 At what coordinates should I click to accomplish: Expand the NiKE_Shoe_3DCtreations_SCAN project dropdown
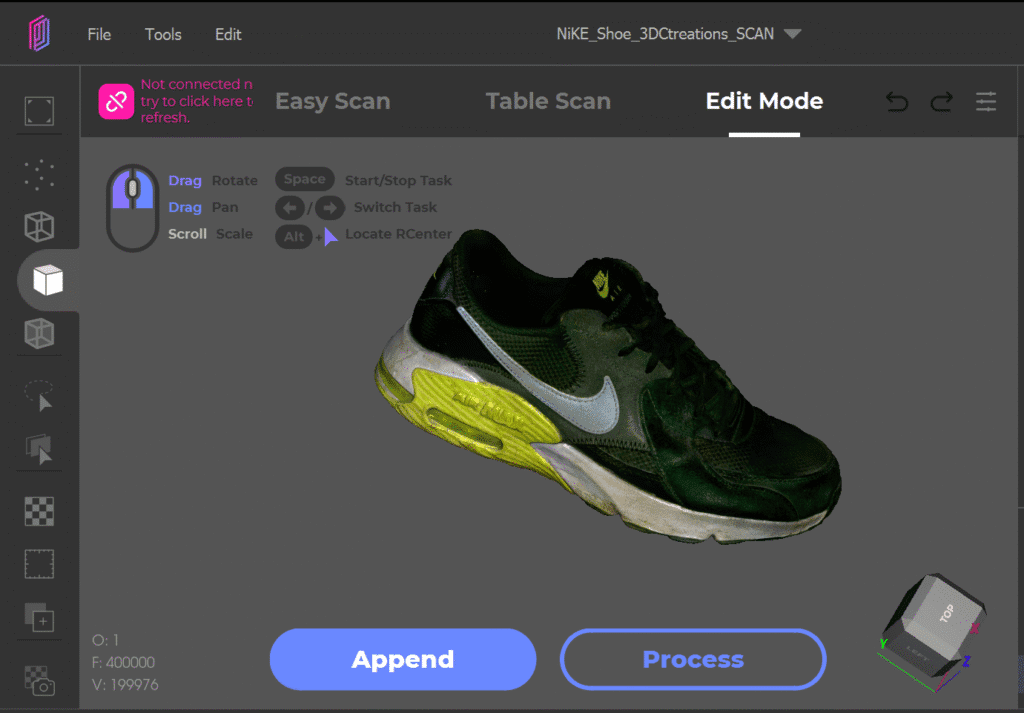coord(792,34)
